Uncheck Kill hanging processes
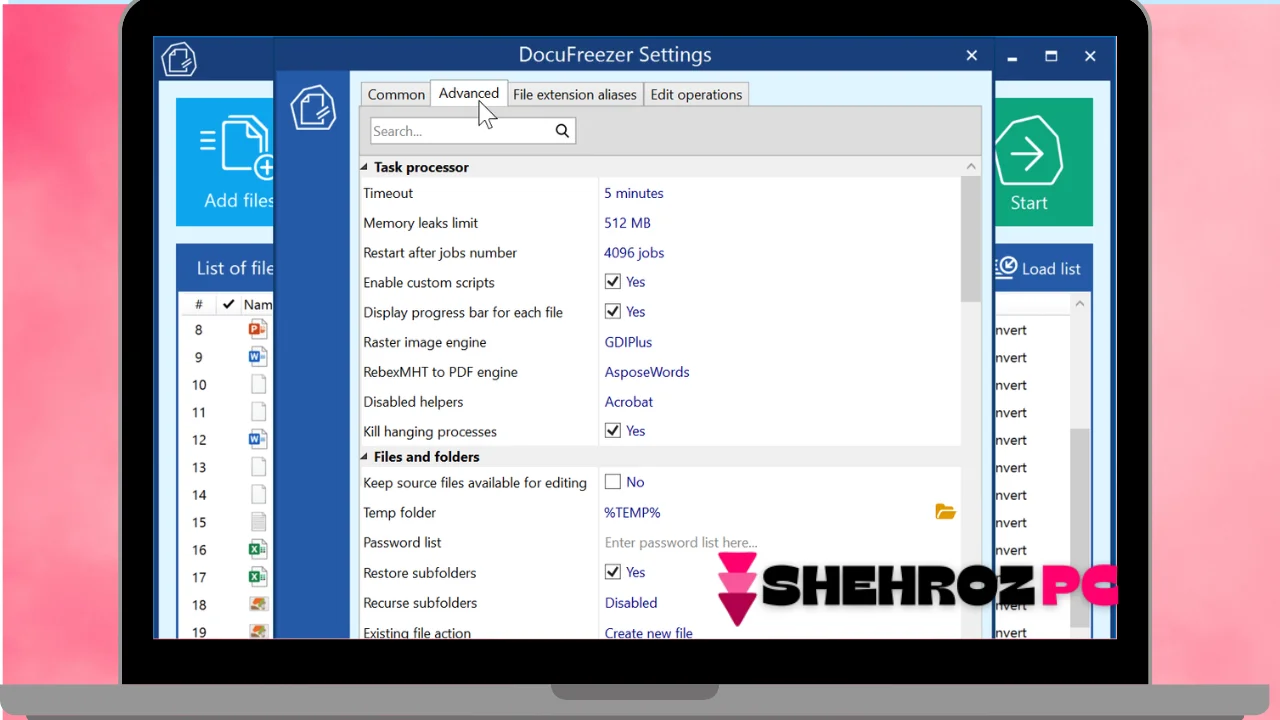The height and width of the screenshot is (720, 1280). tap(613, 430)
